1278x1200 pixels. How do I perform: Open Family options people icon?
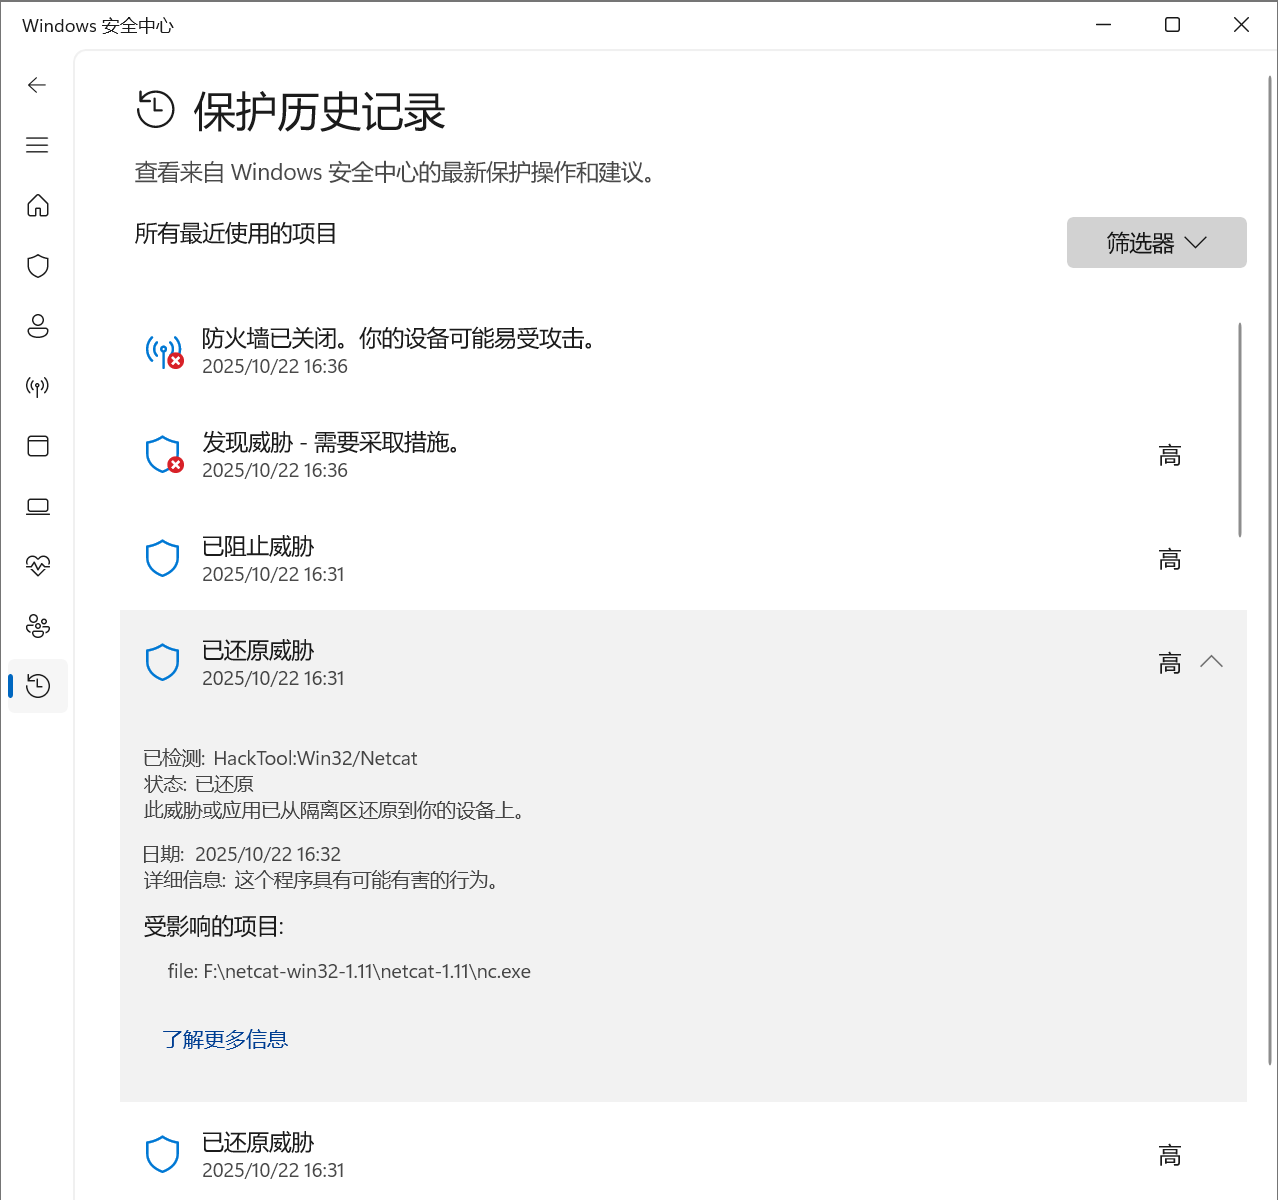tap(38, 626)
